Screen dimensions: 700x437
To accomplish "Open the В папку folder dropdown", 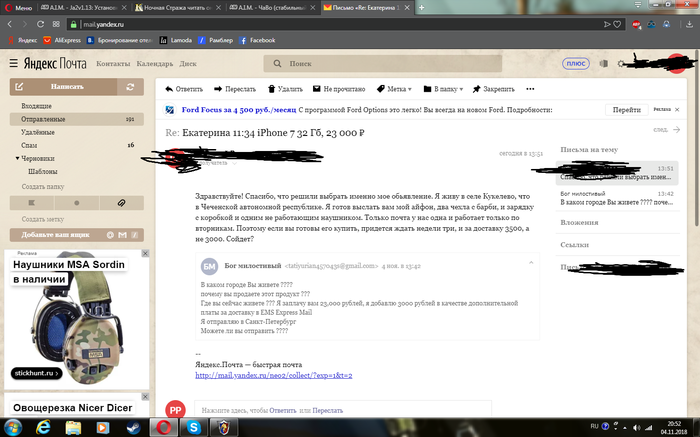I will tap(443, 88).
